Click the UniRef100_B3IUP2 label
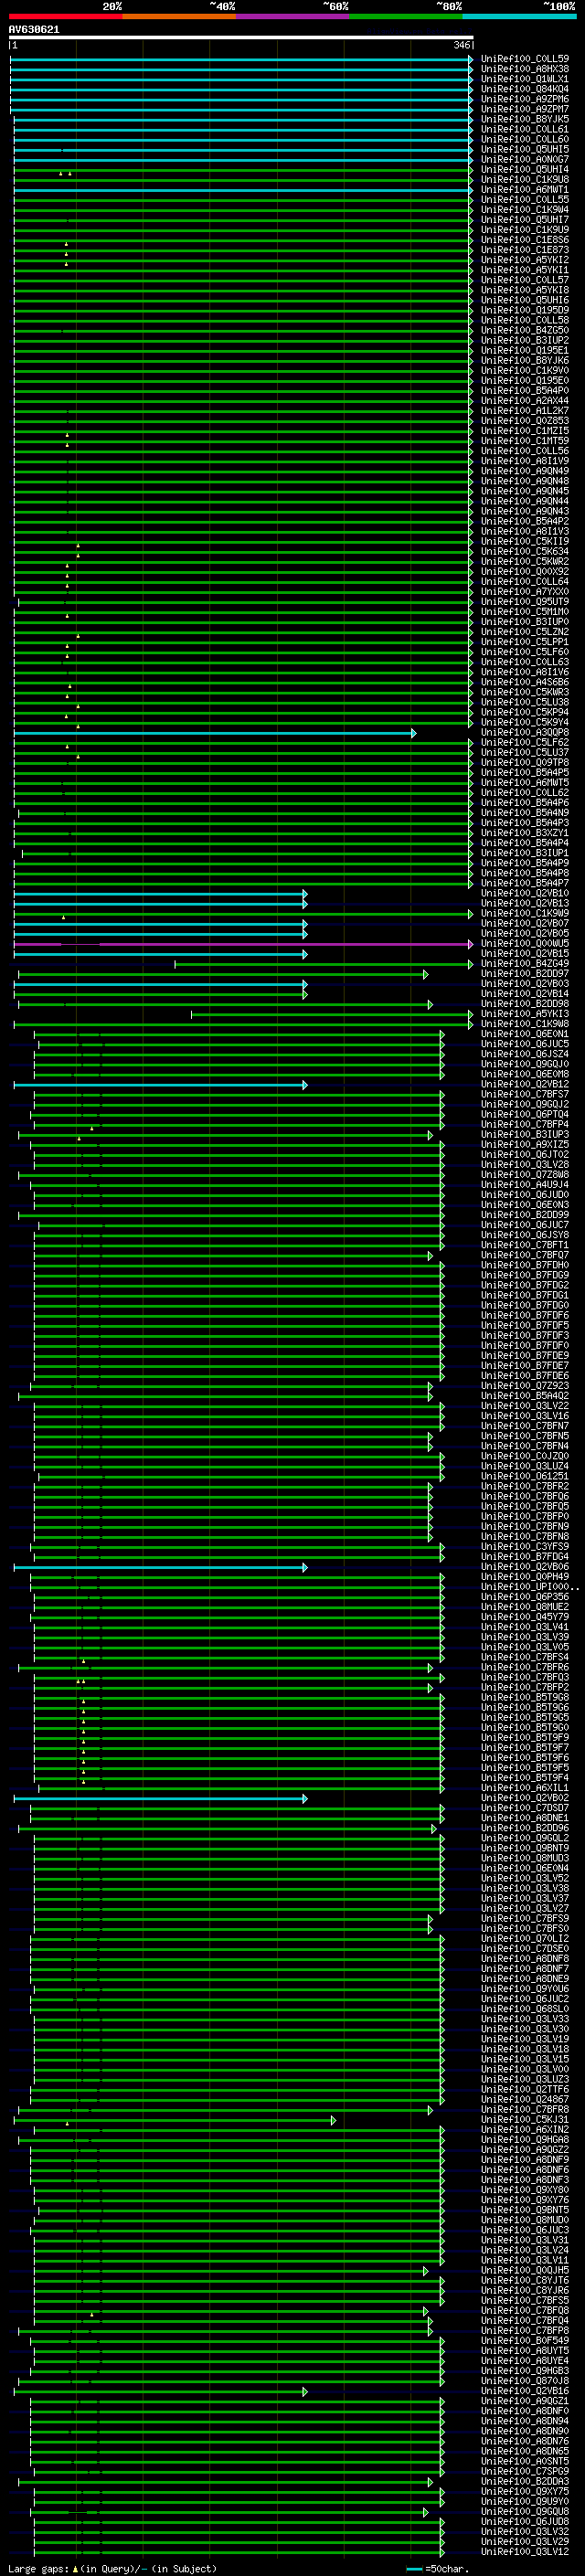585x2576 pixels. pyautogui.click(x=524, y=341)
